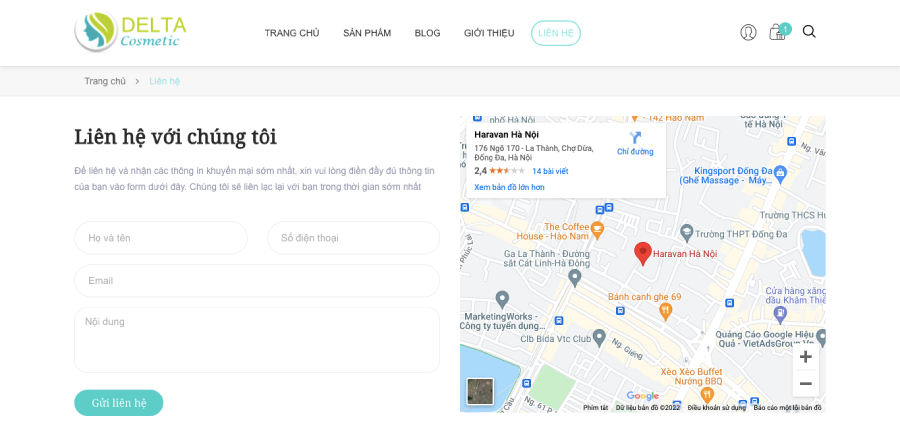Focus the Email input field
Screen dimensions: 900x439
click(x=257, y=281)
